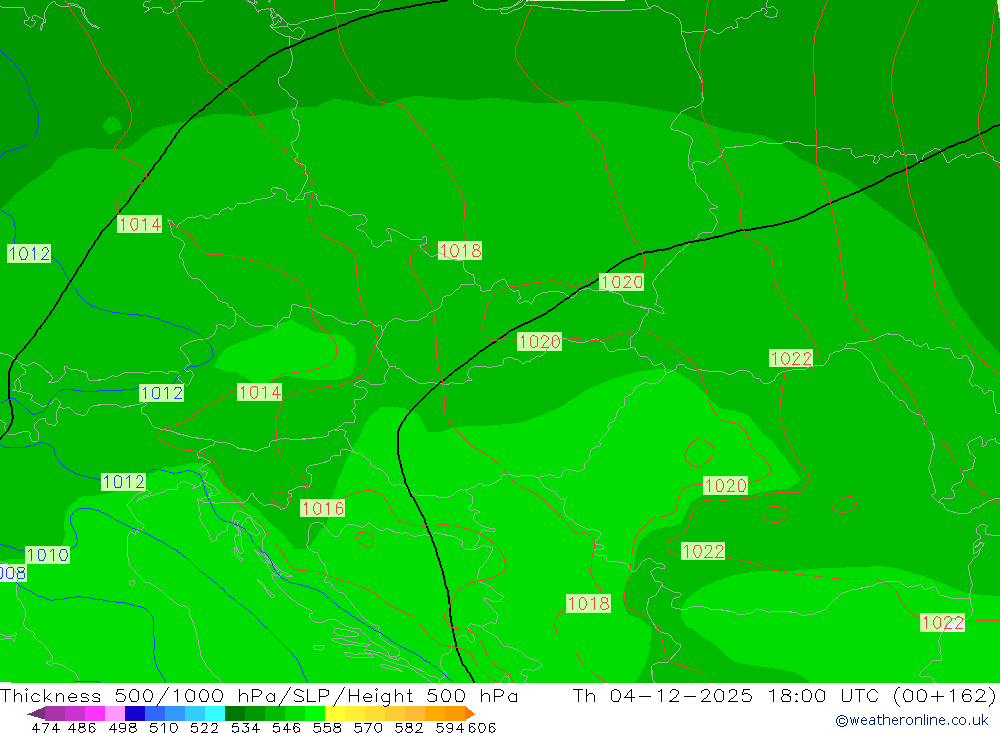Select the bright yellow legend swatch beside green
This screenshot has width=1000, height=733.
(335, 714)
